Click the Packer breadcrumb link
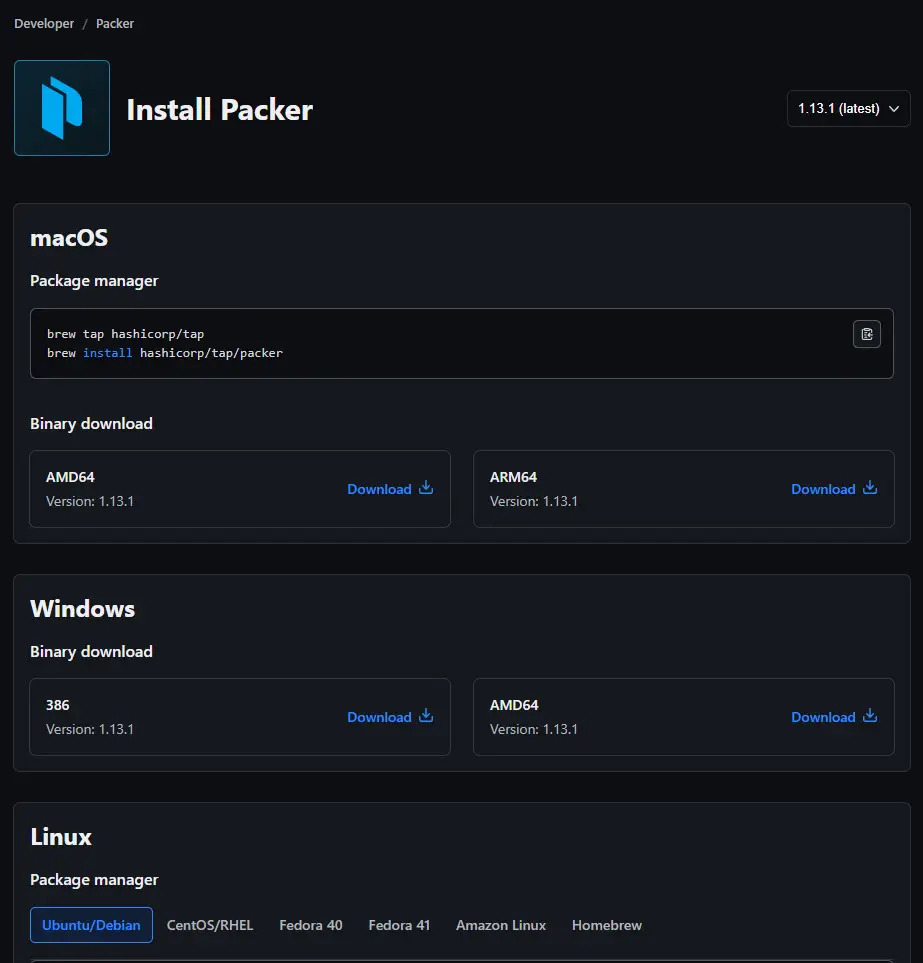923x963 pixels. coord(115,23)
